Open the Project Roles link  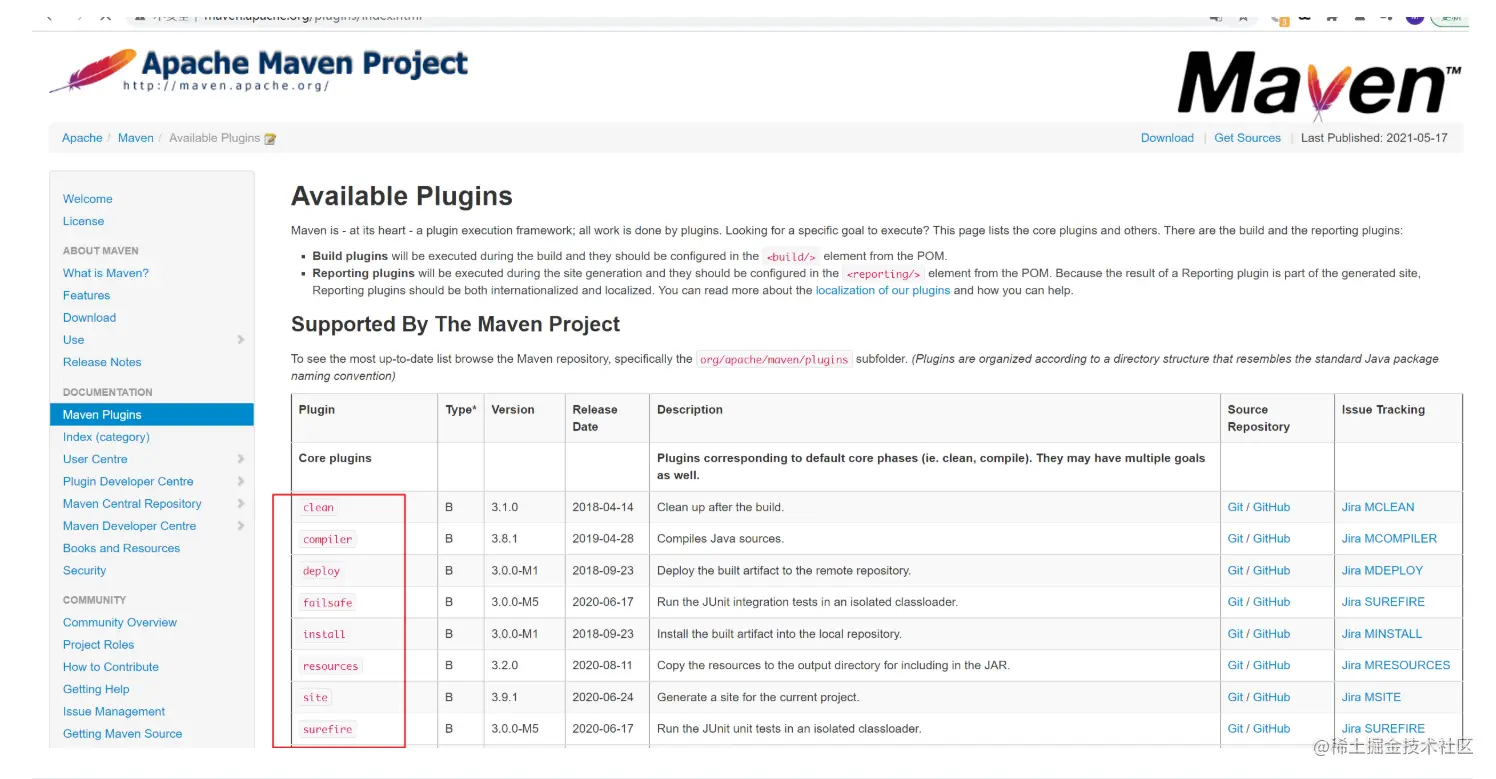tap(99, 645)
